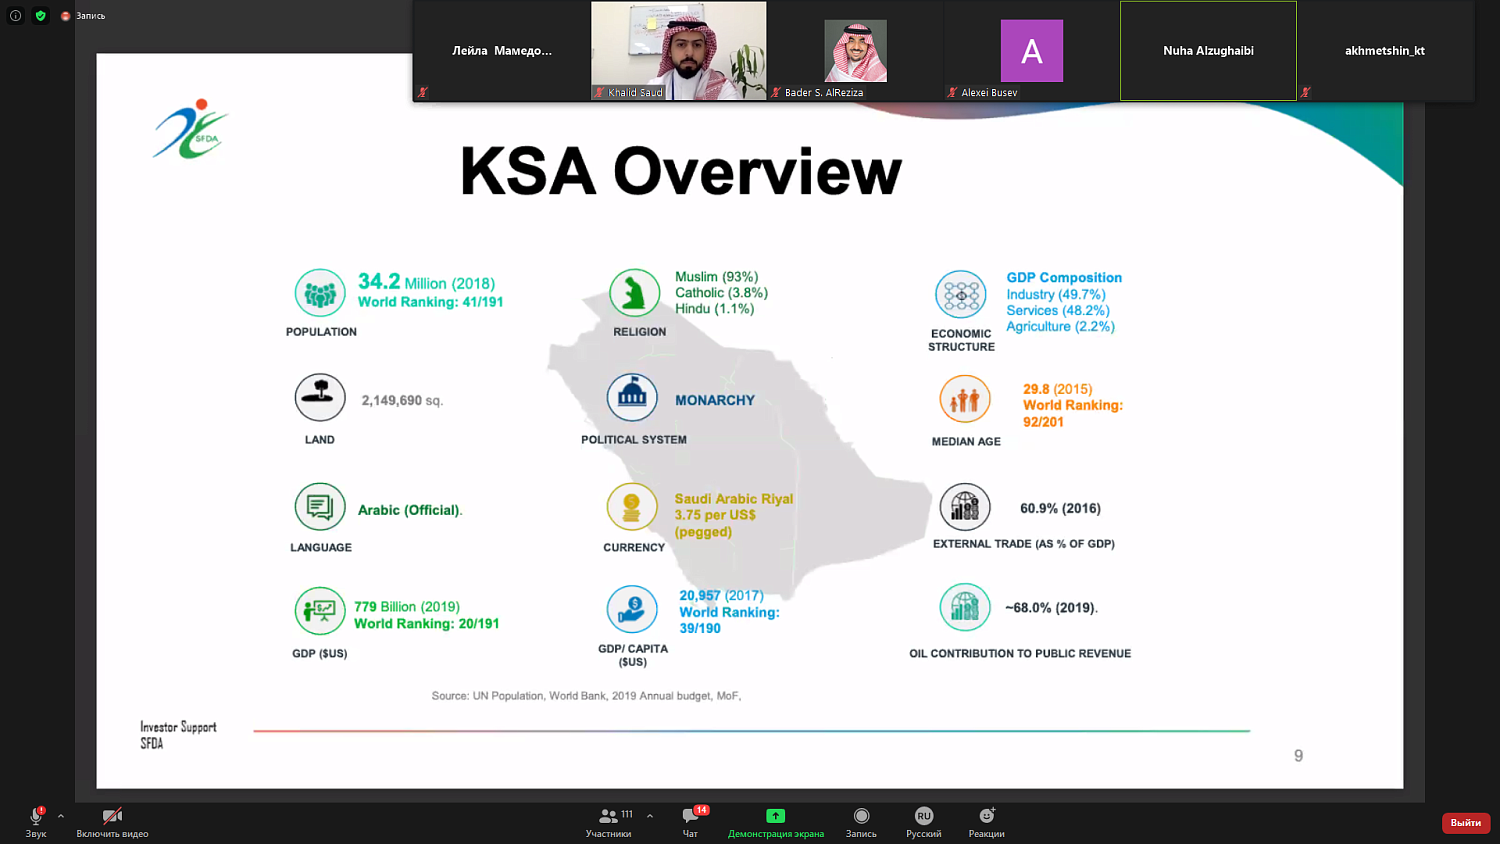Viewport: 1500px width, 844px height.
Task: Click the 20,957 (2017) GDP per capita text
Action: pyautogui.click(x=721, y=596)
